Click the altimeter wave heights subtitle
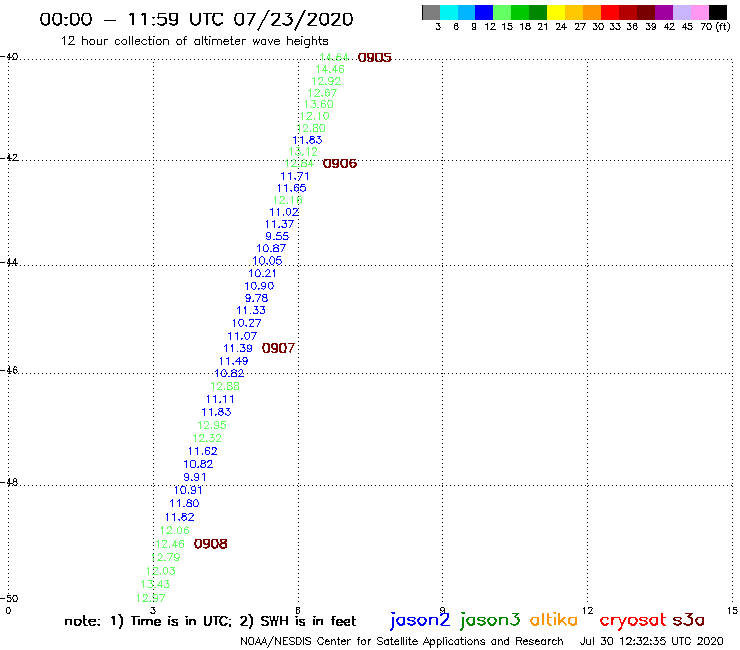The width and height of the screenshot is (740, 650). [194, 41]
